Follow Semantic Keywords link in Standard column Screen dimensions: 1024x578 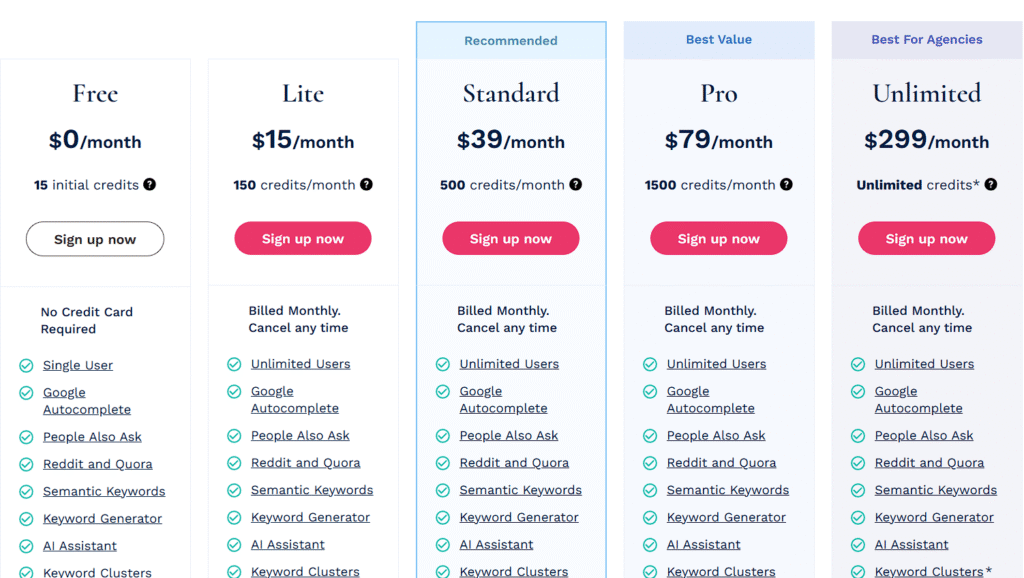520,490
